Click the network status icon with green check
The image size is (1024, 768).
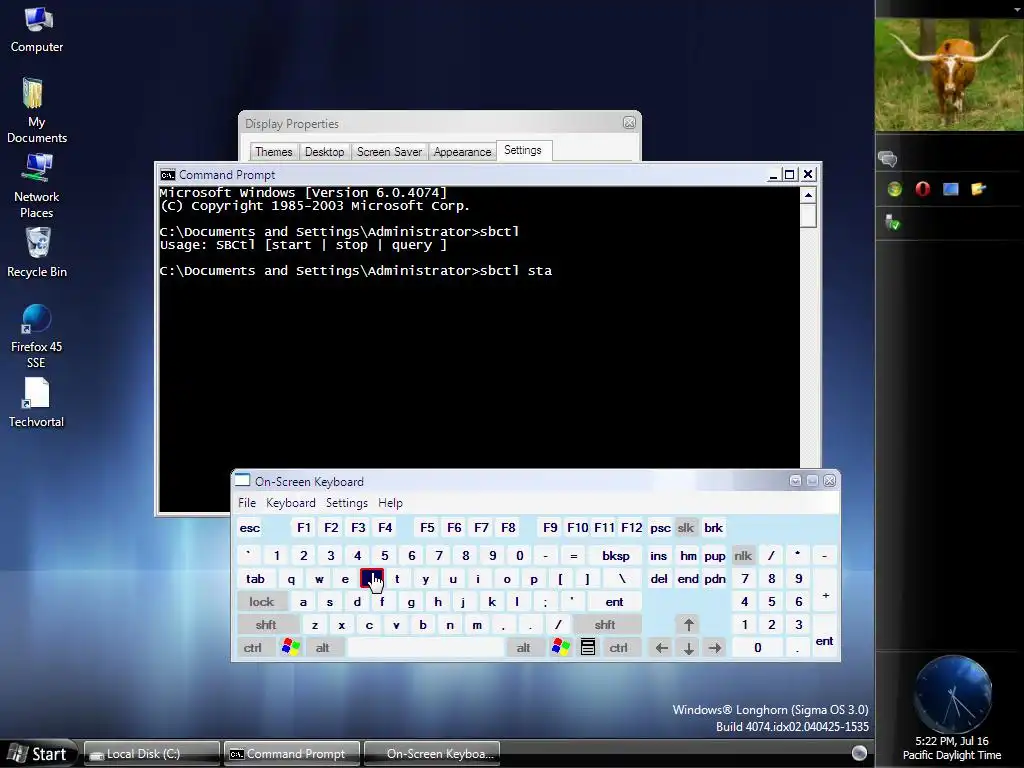[x=892, y=223]
